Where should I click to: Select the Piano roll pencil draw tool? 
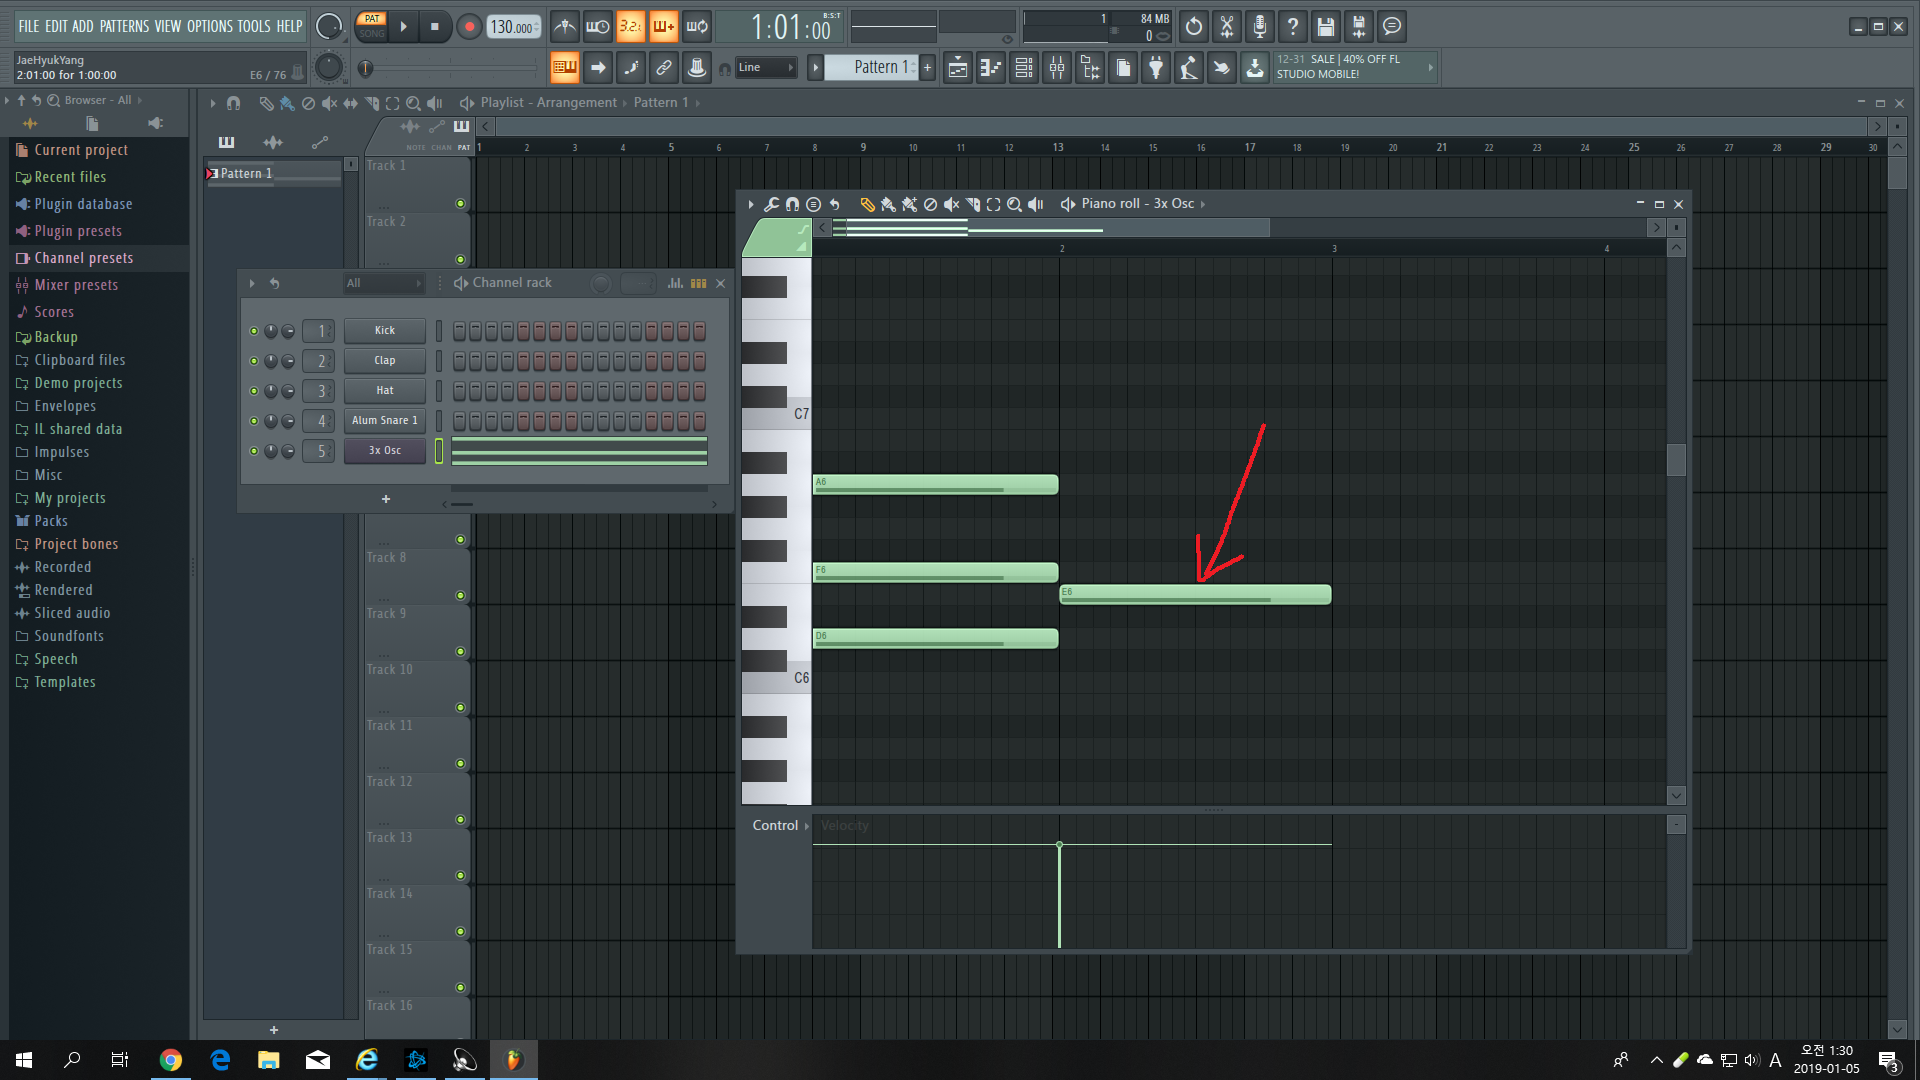(x=867, y=204)
